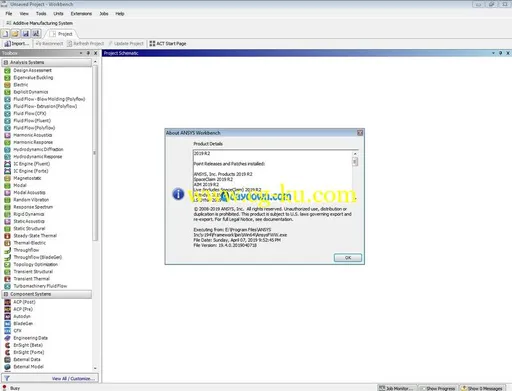Click the Transient Thermal icon

tap(7, 279)
